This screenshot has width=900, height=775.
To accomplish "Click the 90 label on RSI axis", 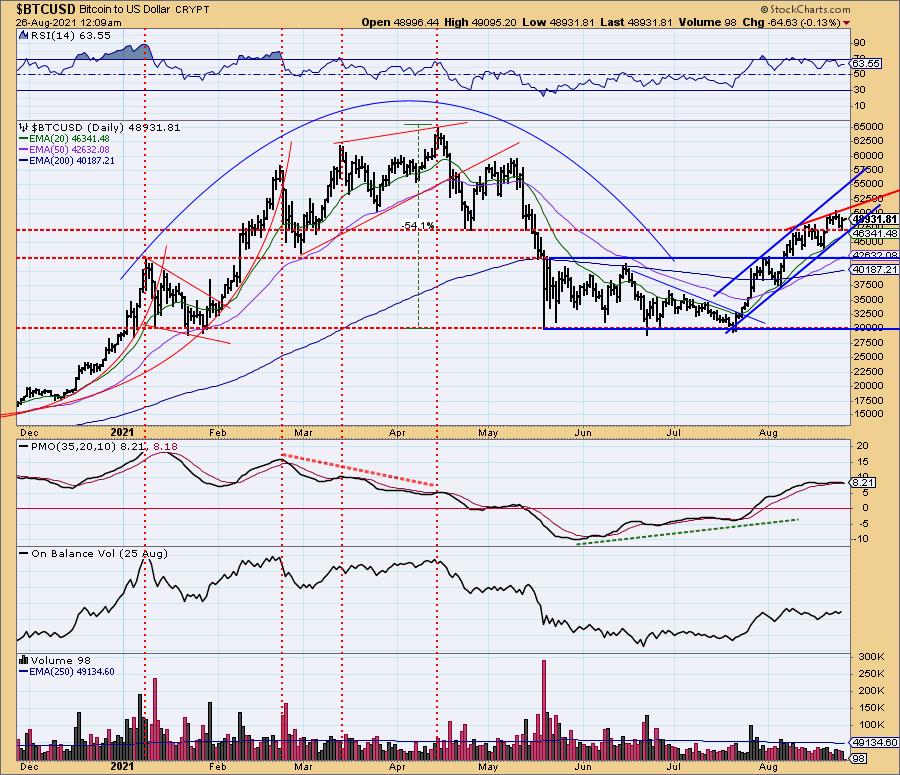I will pos(860,42).
